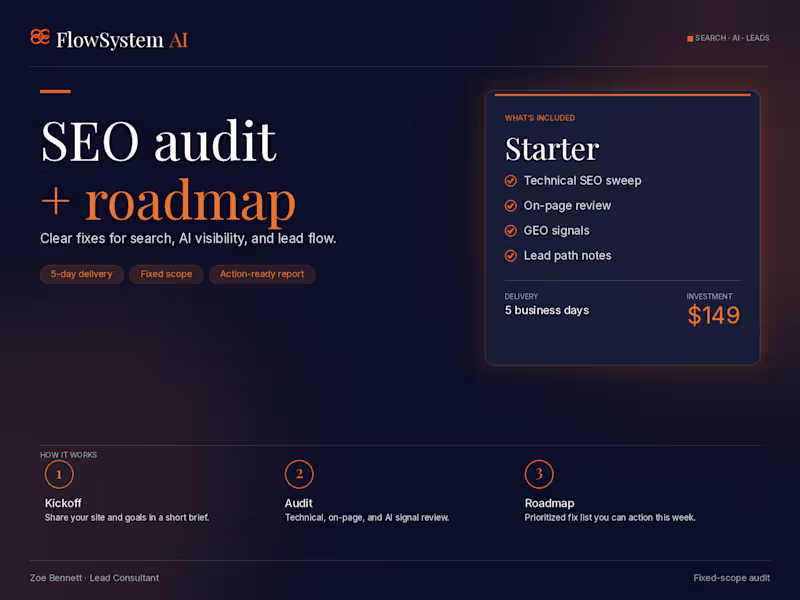Click the On-page review item text
Viewport: 800px width, 600px height.
coord(567,206)
